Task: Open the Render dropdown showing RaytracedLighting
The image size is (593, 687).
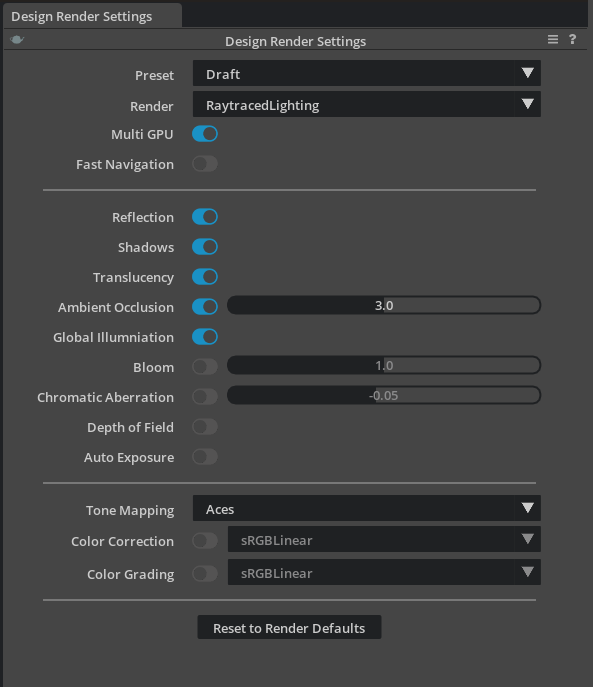Action: [x=366, y=104]
